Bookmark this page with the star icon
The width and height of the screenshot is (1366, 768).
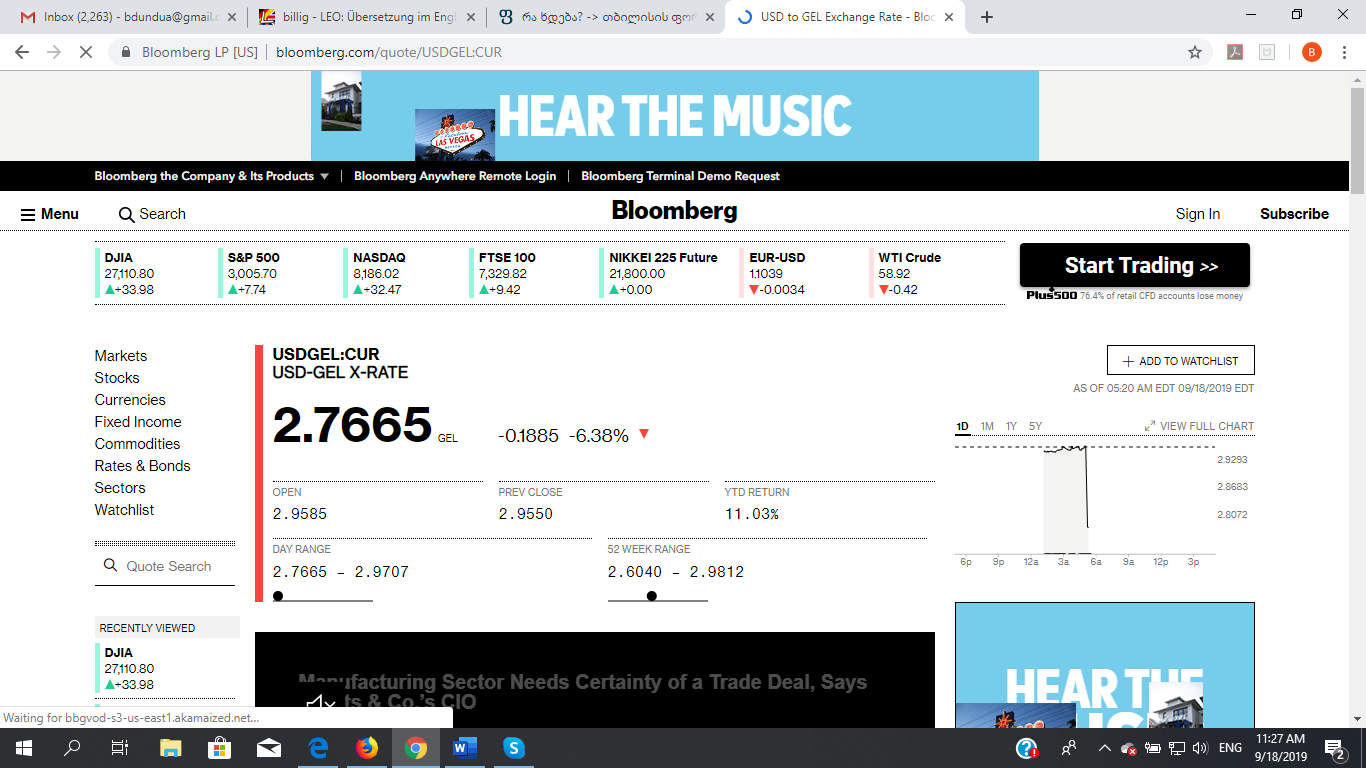[1194, 52]
